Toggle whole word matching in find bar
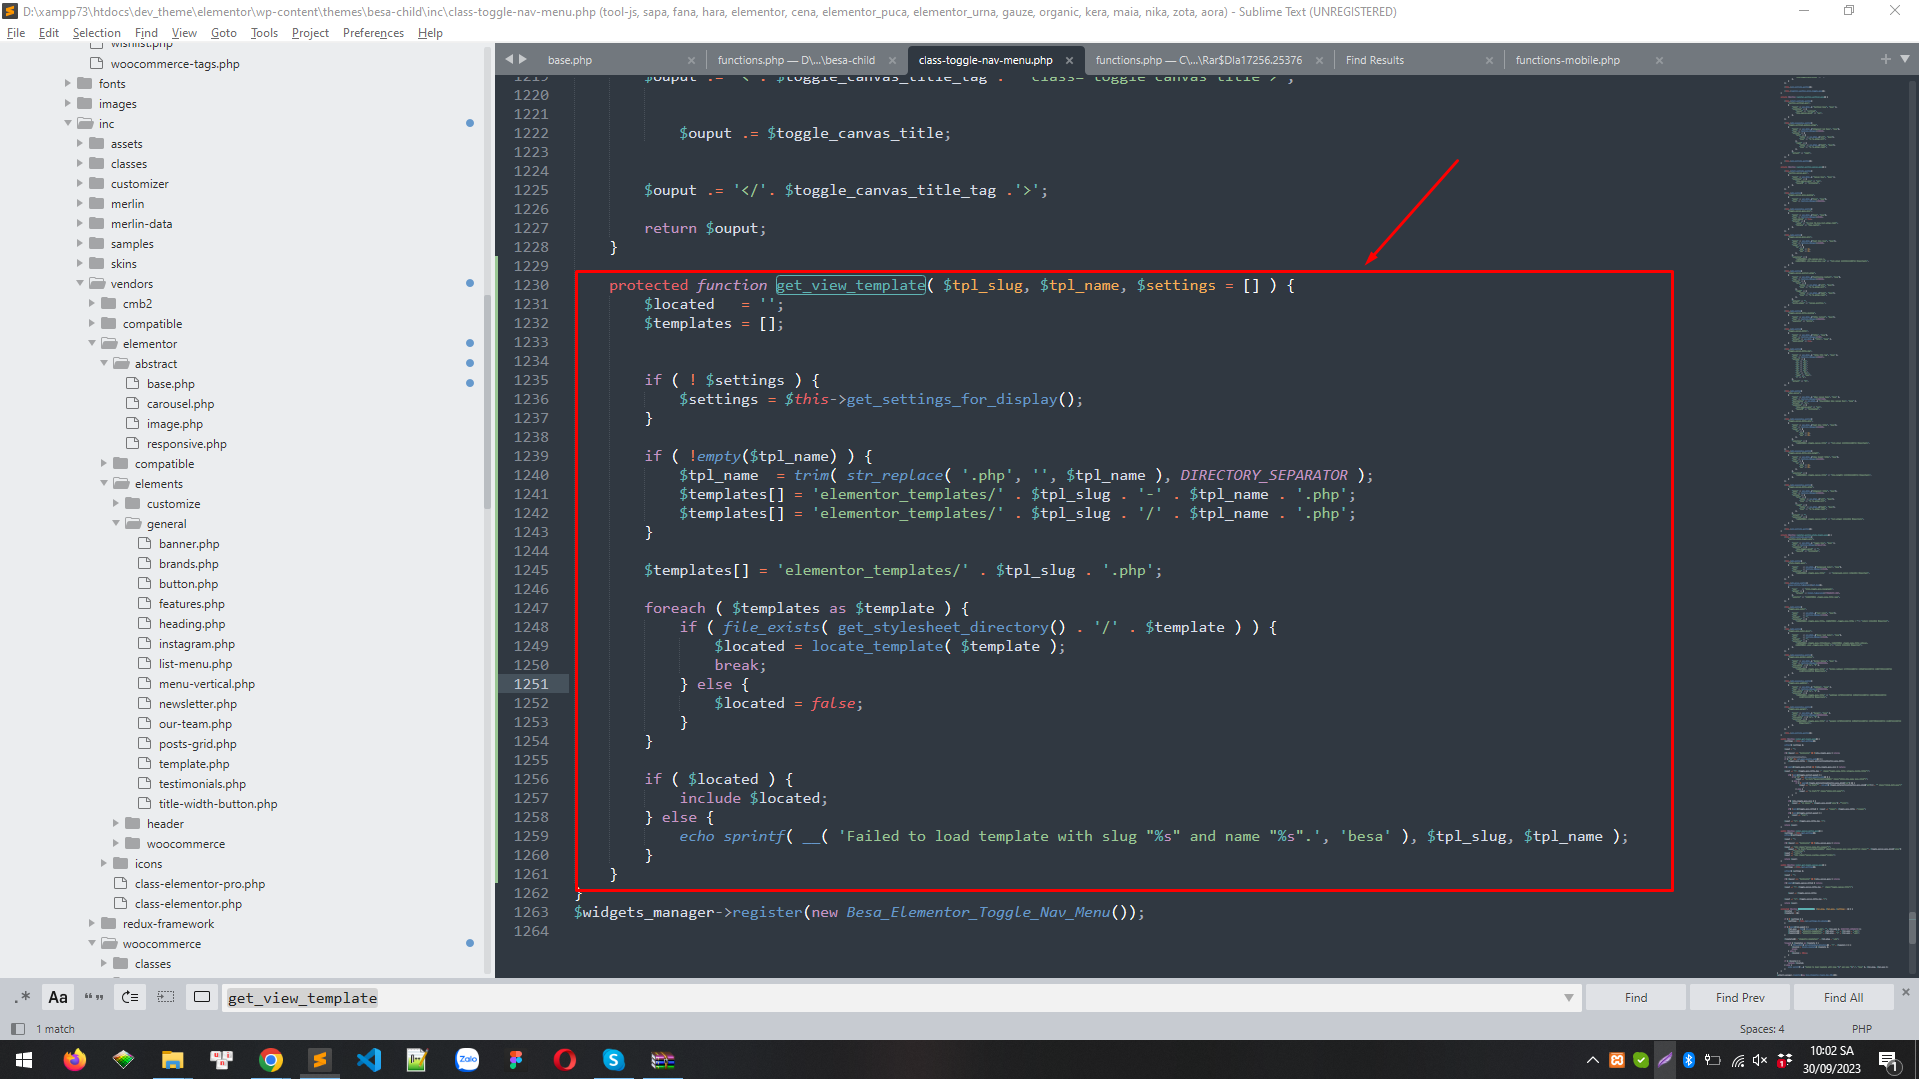 [94, 997]
